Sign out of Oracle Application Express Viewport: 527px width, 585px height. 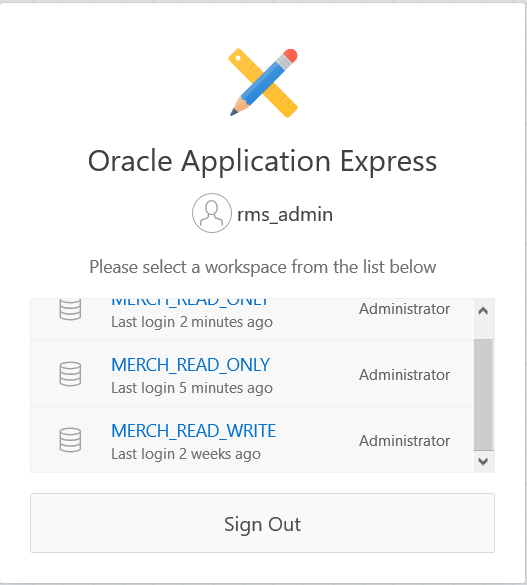(263, 523)
